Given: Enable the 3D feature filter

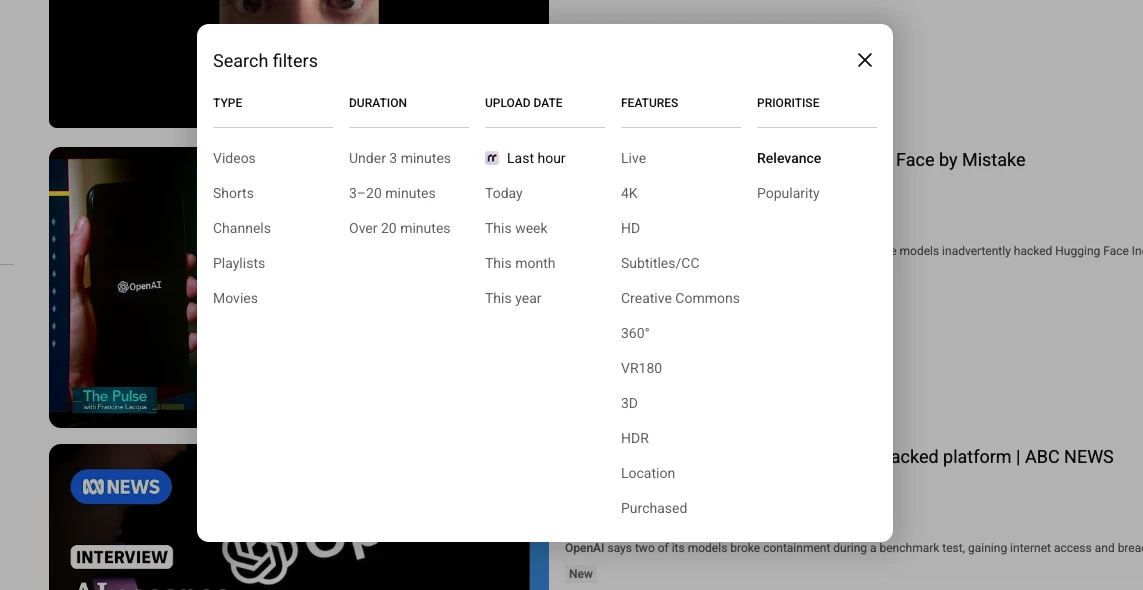Looking at the screenshot, I should [x=629, y=403].
